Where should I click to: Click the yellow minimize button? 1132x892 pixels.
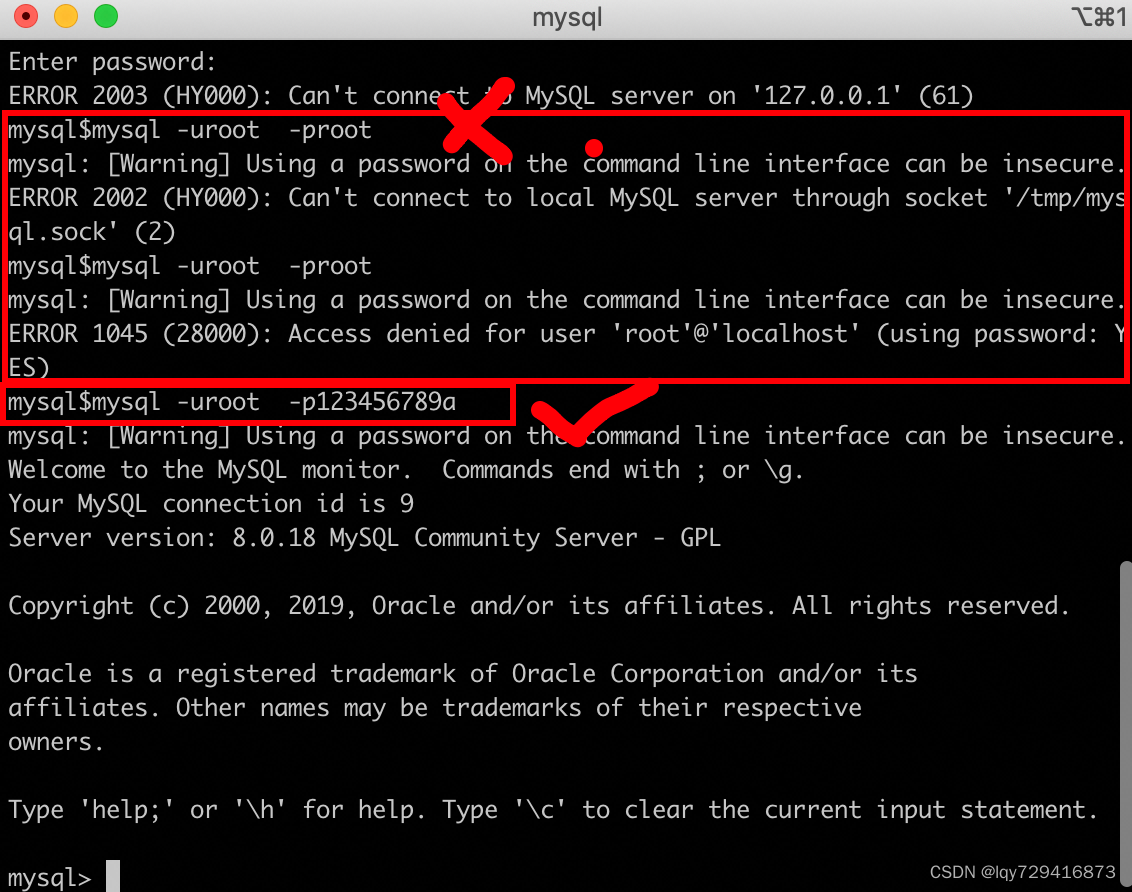(x=64, y=16)
